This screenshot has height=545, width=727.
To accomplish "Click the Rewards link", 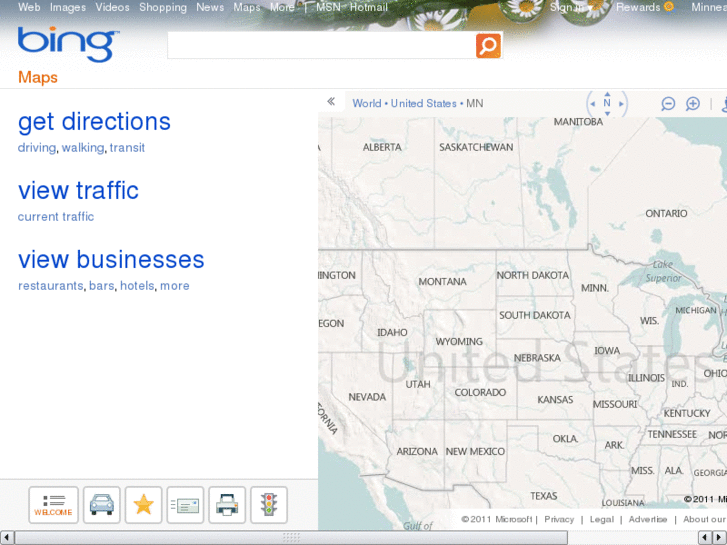I will point(638,7).
